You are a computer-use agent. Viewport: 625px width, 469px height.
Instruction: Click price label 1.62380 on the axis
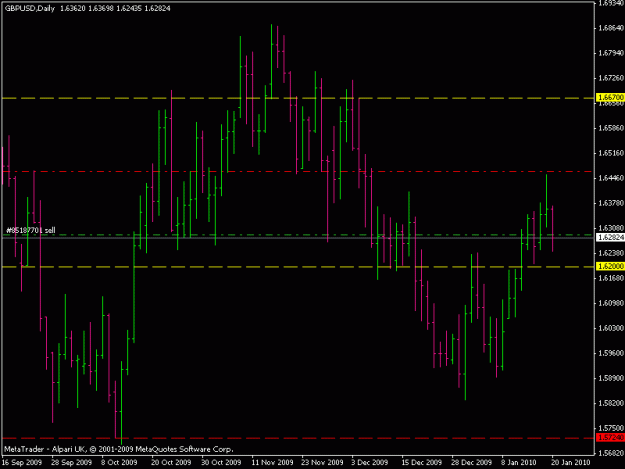pyautogui.click(x=611, y=253)
